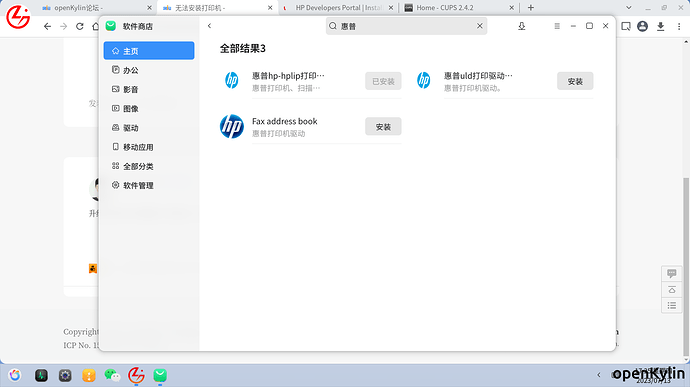The width and height of the screenshot is (690, 387).
Task: Open the 惠普hp-hplip app icon
Action: (x=231, y=81)
